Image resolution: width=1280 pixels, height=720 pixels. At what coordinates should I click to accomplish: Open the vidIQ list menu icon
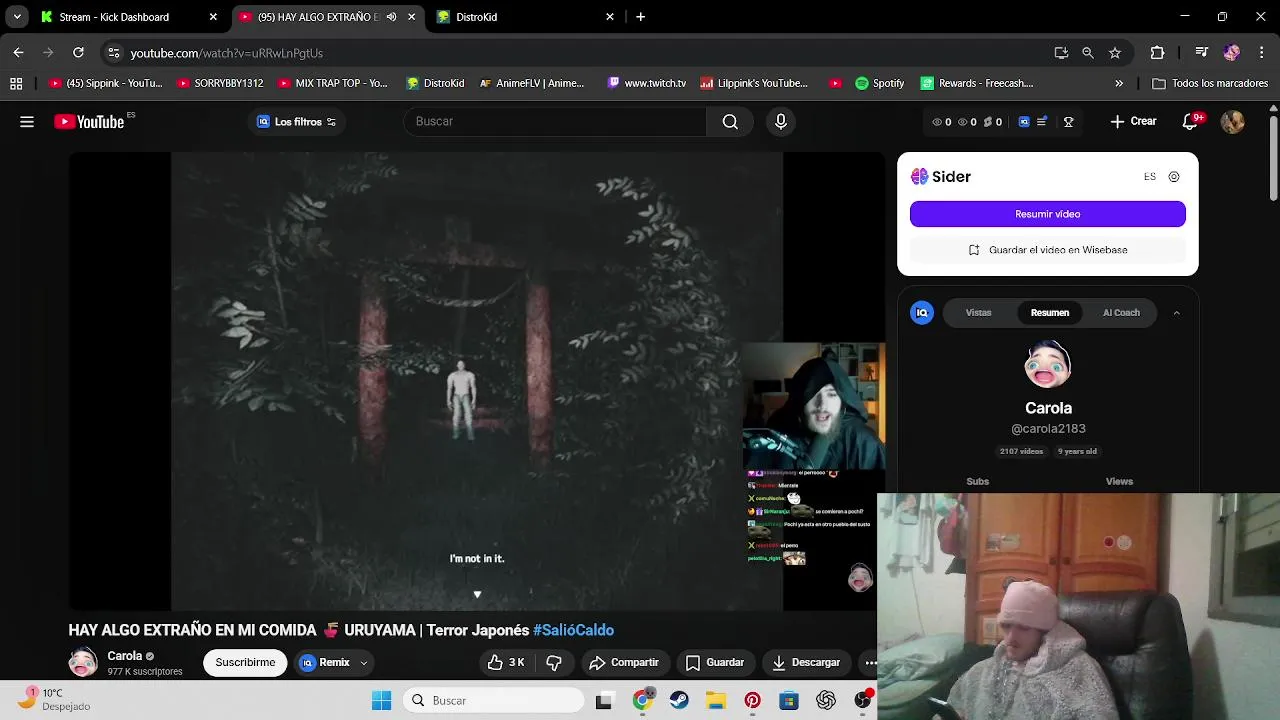[x=1042, y=122]
